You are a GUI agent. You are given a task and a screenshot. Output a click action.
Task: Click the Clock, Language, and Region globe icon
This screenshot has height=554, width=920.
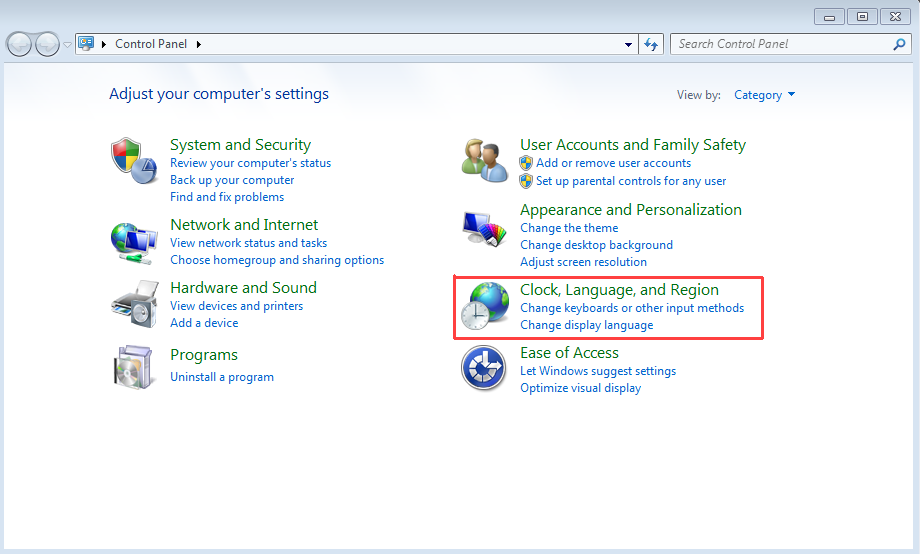tap(484, 308)
